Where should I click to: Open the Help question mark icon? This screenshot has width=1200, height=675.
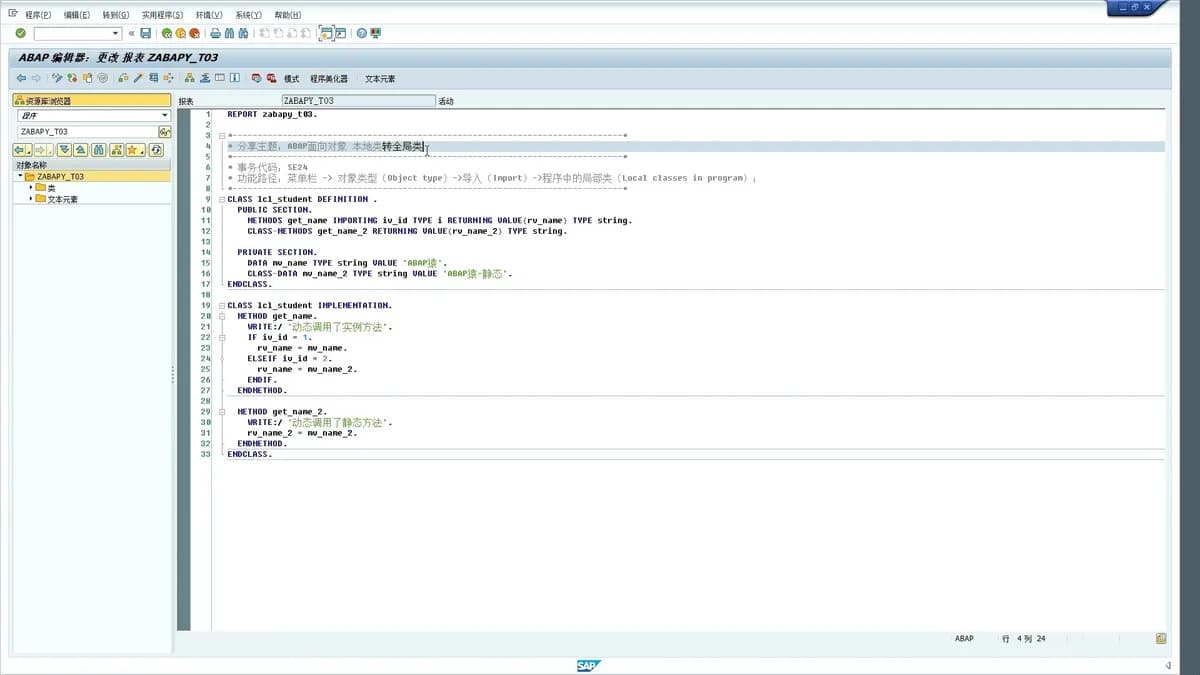[x=361, y=33]
